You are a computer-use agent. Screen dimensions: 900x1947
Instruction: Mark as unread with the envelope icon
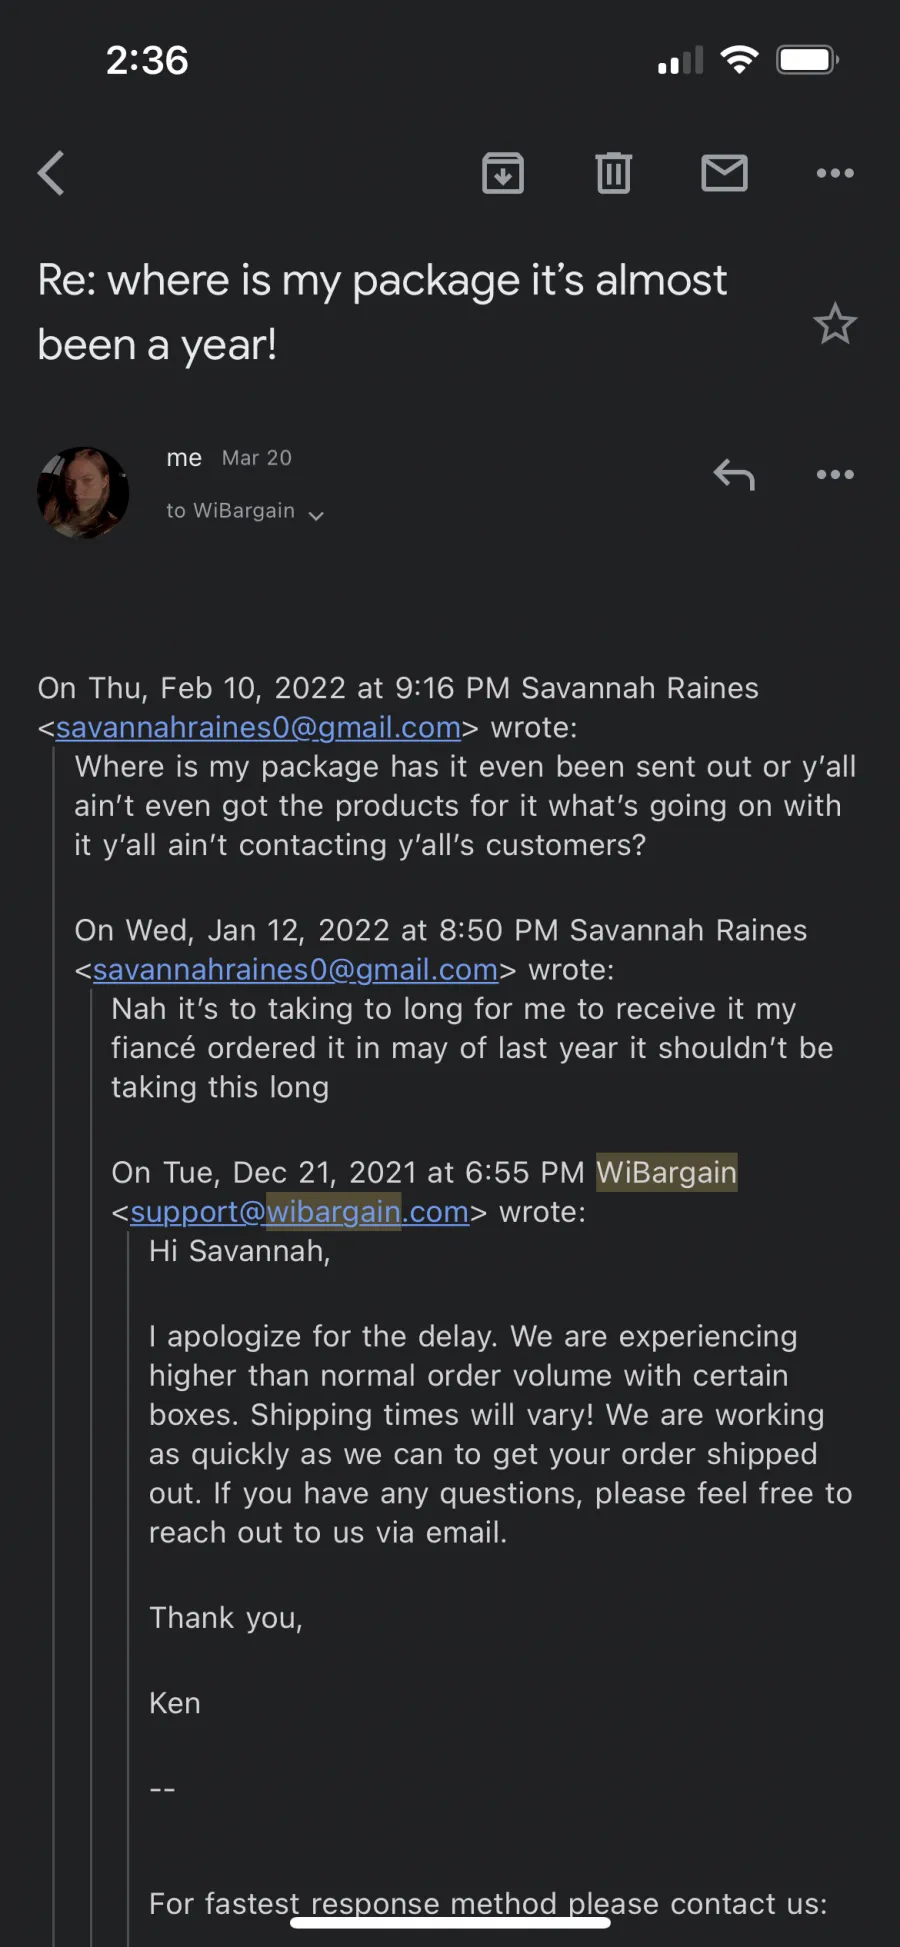(724, 173)
